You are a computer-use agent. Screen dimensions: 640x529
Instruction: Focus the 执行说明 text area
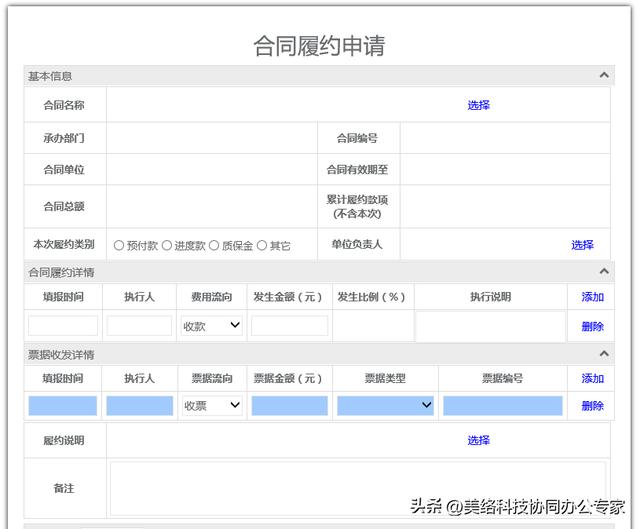click(490, 327)
